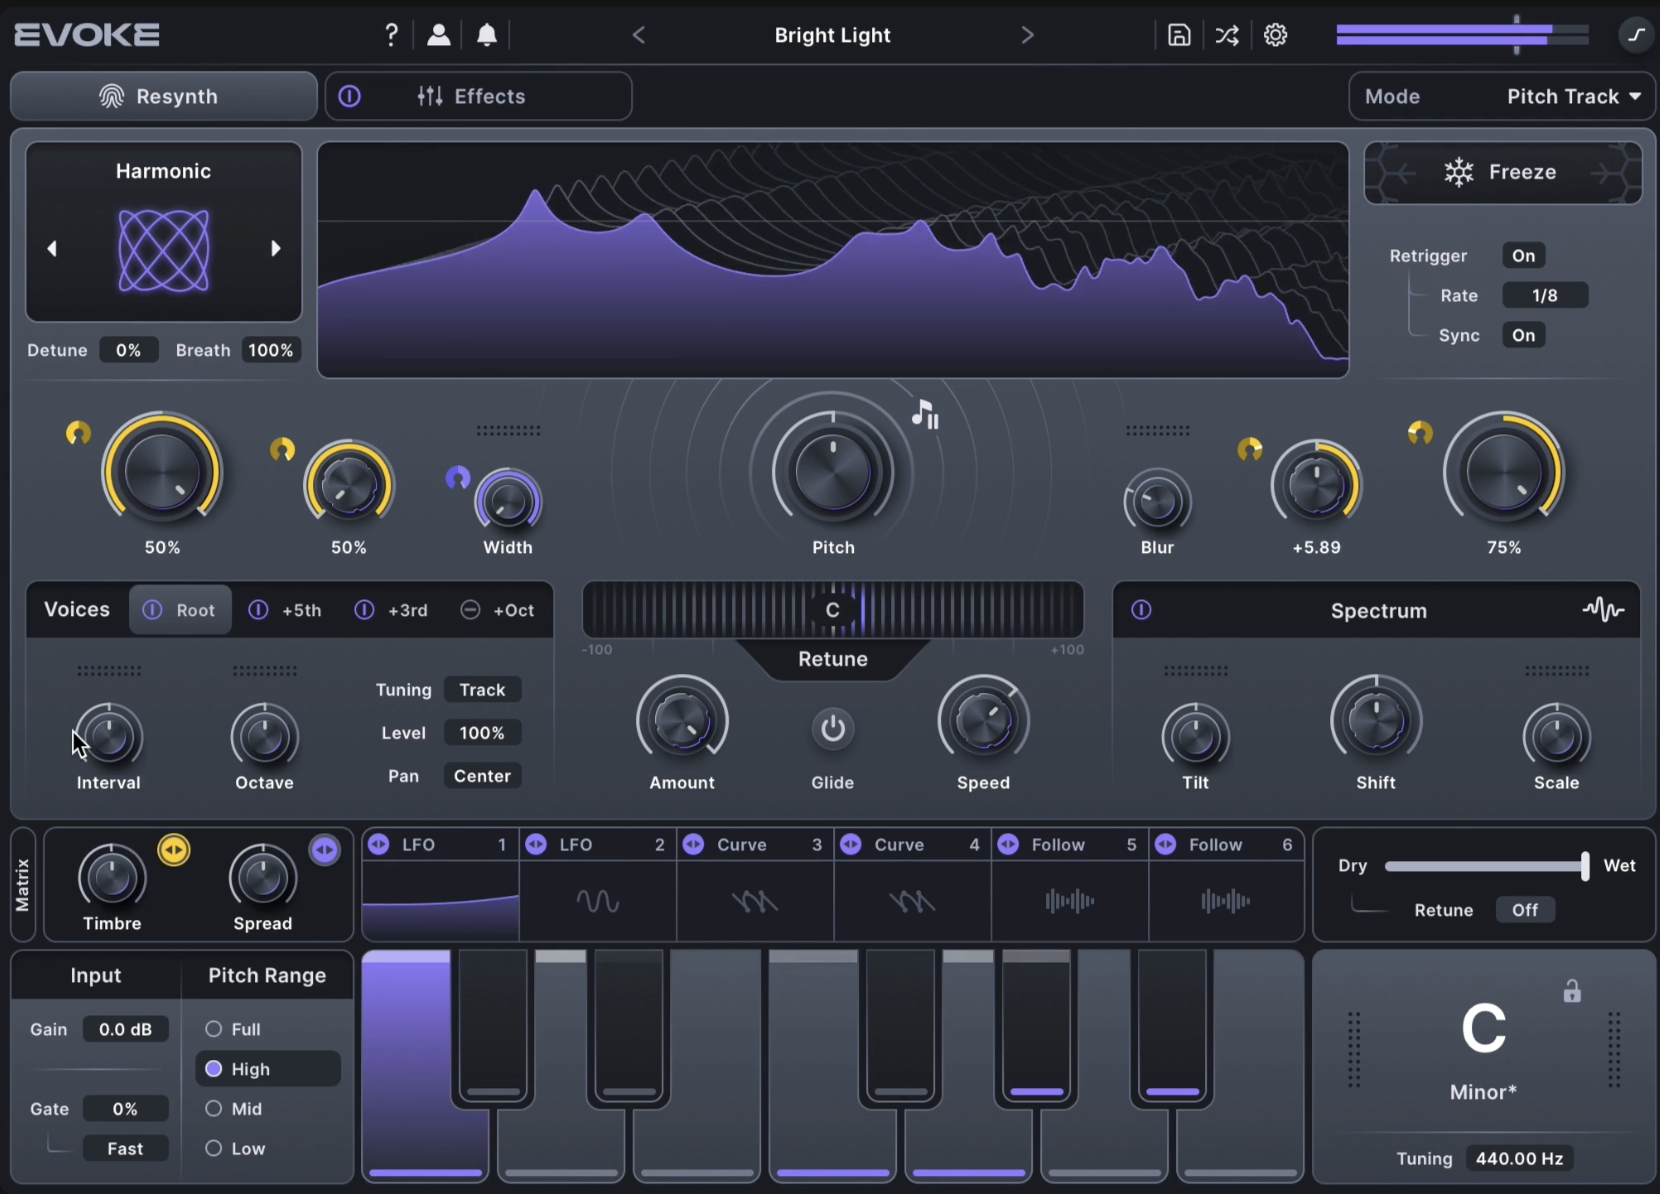Toggle Retrigger On button

tap(1523, 255)
